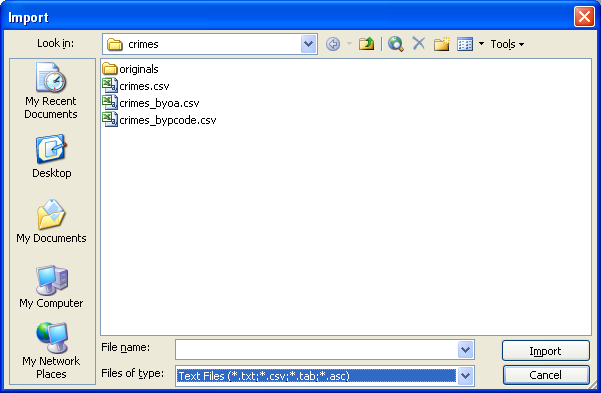The height and width of the screenshot is (393, 601).
Task: Select the Text Files type field
Action: pyautogui.click(x=317, y=376)
